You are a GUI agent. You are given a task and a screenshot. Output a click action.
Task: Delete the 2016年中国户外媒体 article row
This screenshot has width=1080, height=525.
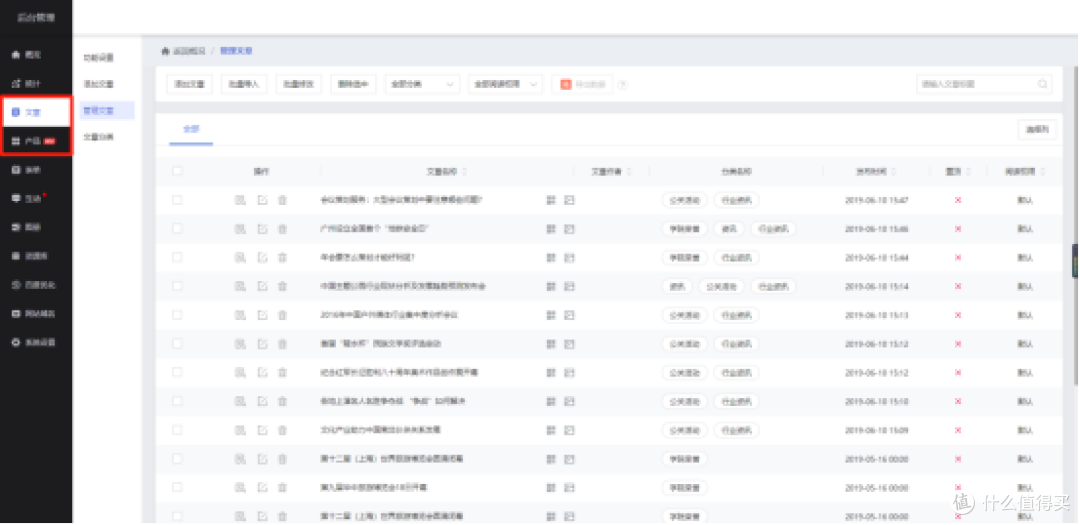(282, 315)
